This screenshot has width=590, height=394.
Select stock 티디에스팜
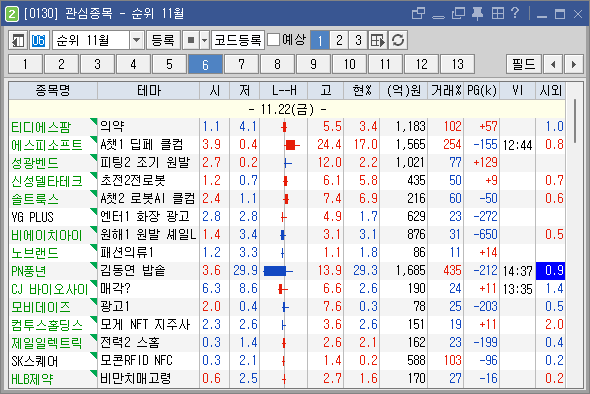41,127
